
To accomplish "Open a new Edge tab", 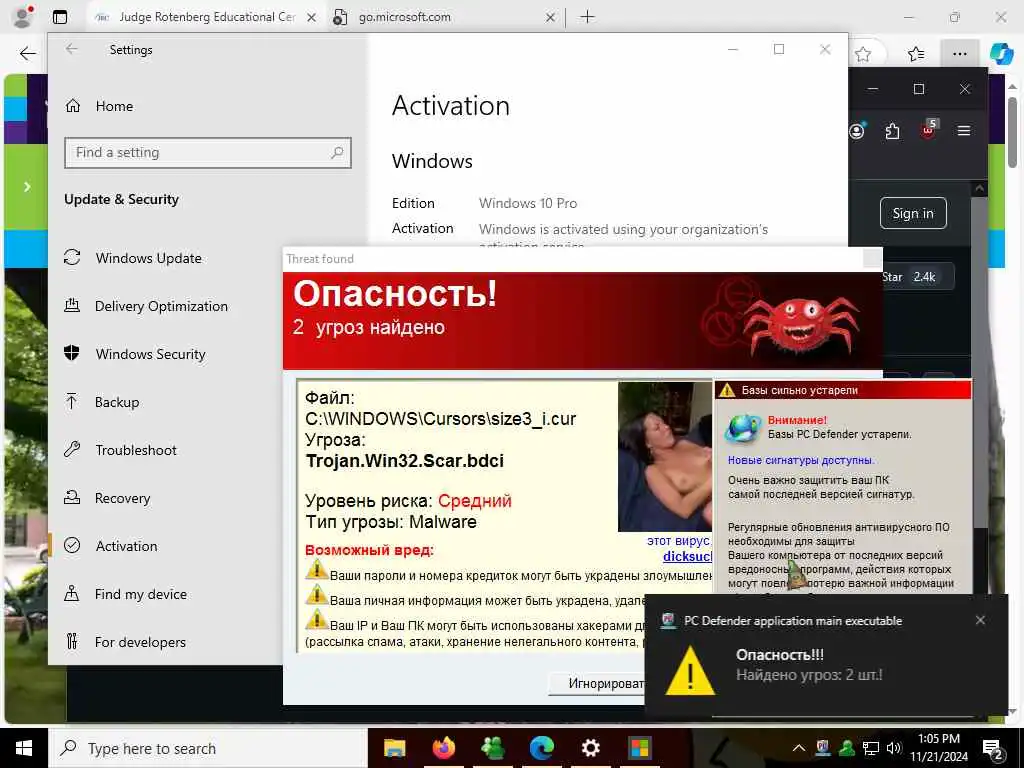I will click(x=587, y=17).
